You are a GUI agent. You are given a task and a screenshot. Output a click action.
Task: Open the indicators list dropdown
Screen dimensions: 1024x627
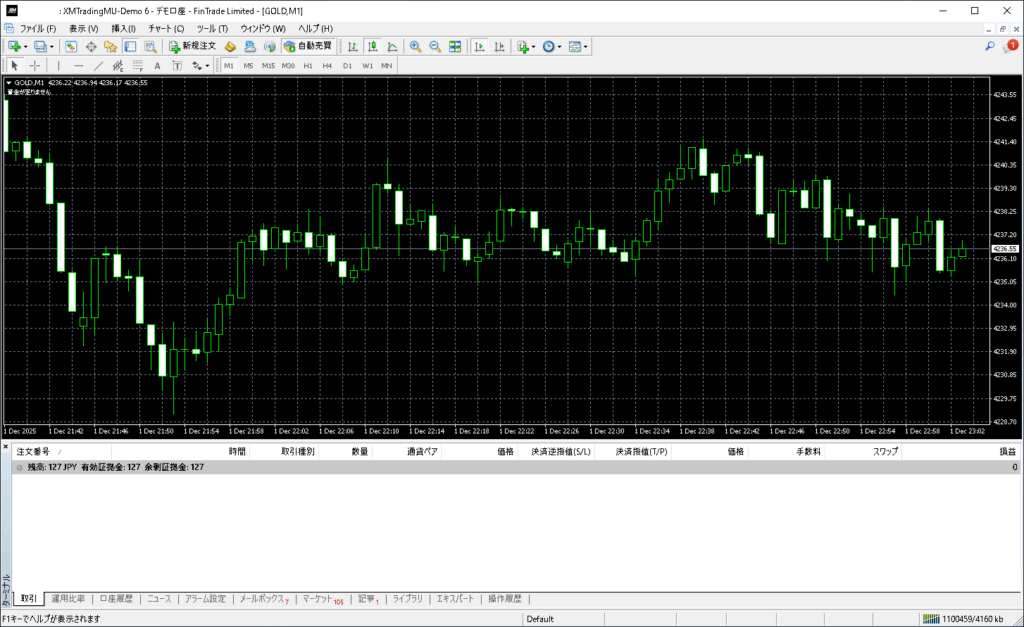[534, 46]
